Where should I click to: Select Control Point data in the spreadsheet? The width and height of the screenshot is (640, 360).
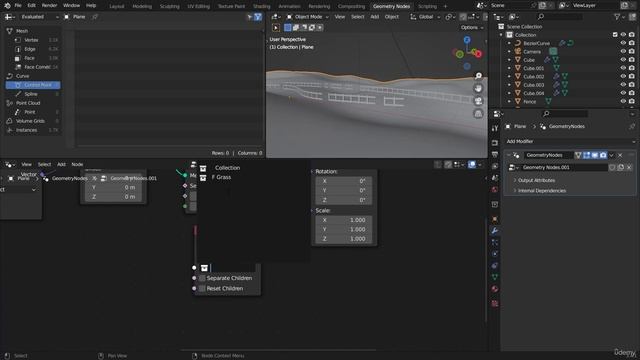(33, 85)
